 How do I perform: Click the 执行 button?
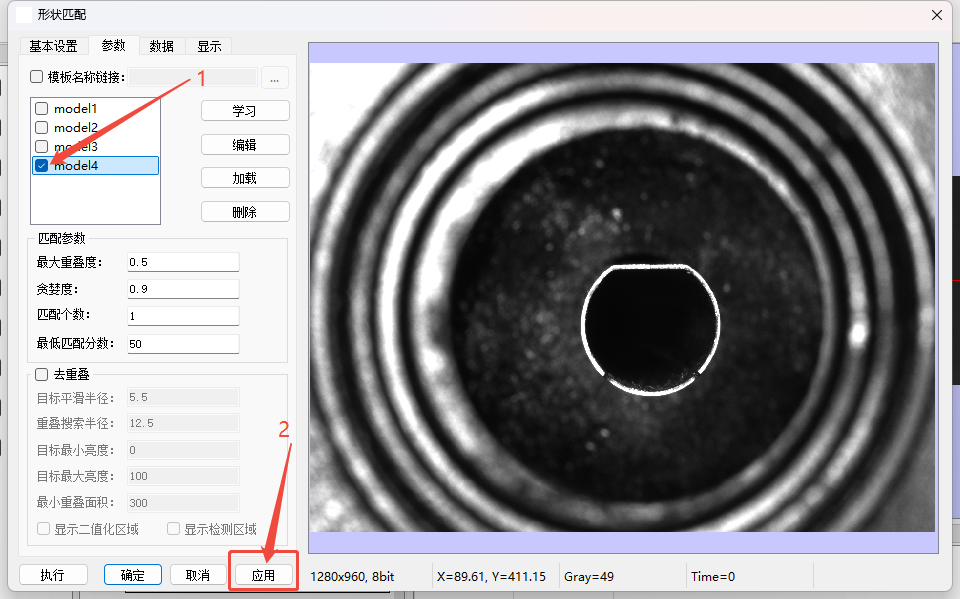(52, 575)
